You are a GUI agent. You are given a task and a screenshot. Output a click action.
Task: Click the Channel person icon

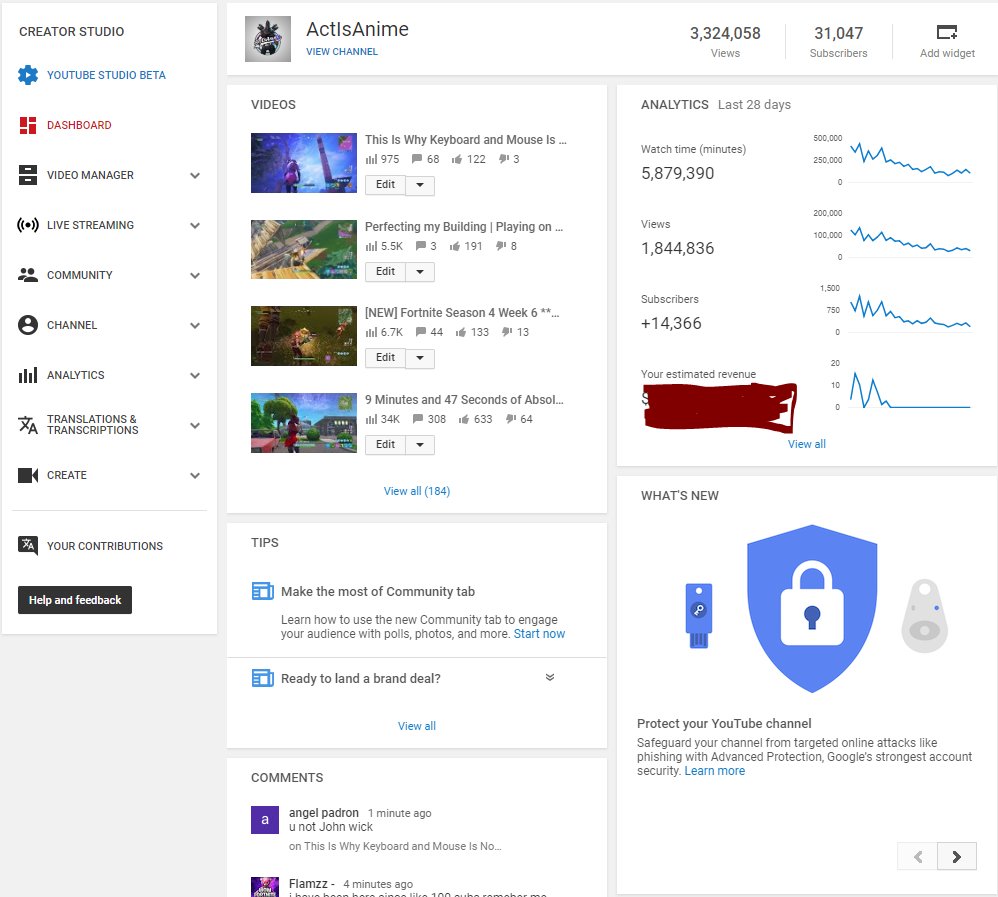tap(27, 325)
